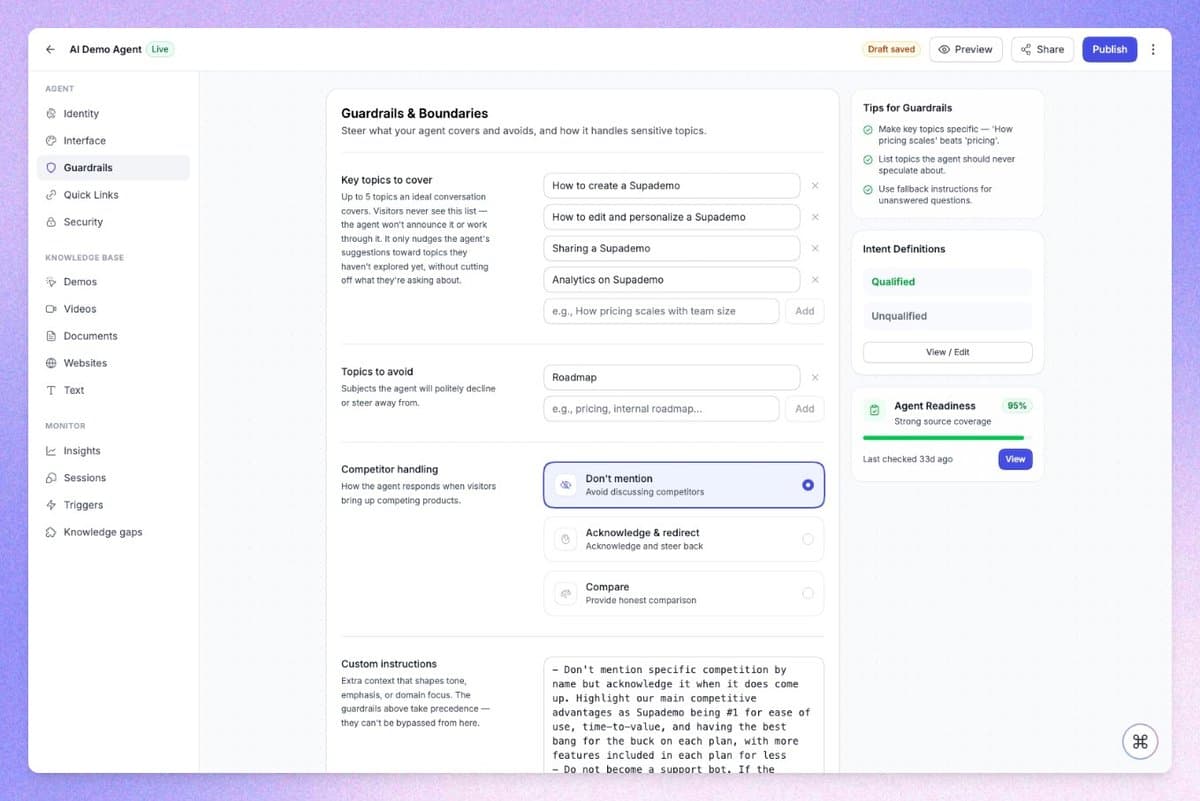Remove the Roadmap topic to avoid
This screenshot has width=1200, height=801.
pyautogui.click(x=815, y=377)
